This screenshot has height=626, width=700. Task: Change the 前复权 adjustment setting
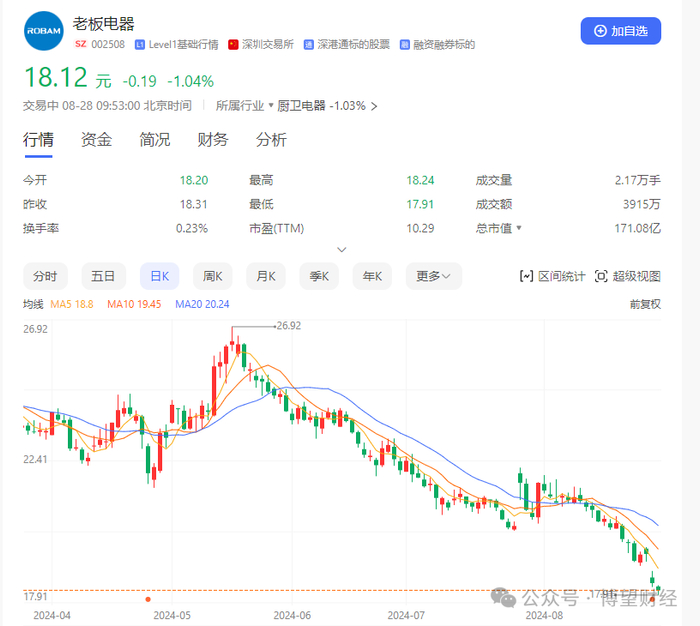tap(645, 305)
